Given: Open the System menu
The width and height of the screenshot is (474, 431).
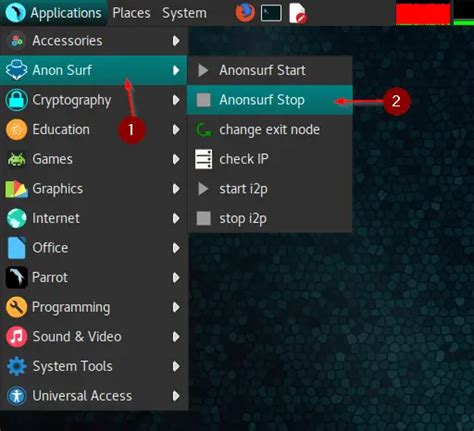Looking at the screenshot, I should (x=184, y=13).
